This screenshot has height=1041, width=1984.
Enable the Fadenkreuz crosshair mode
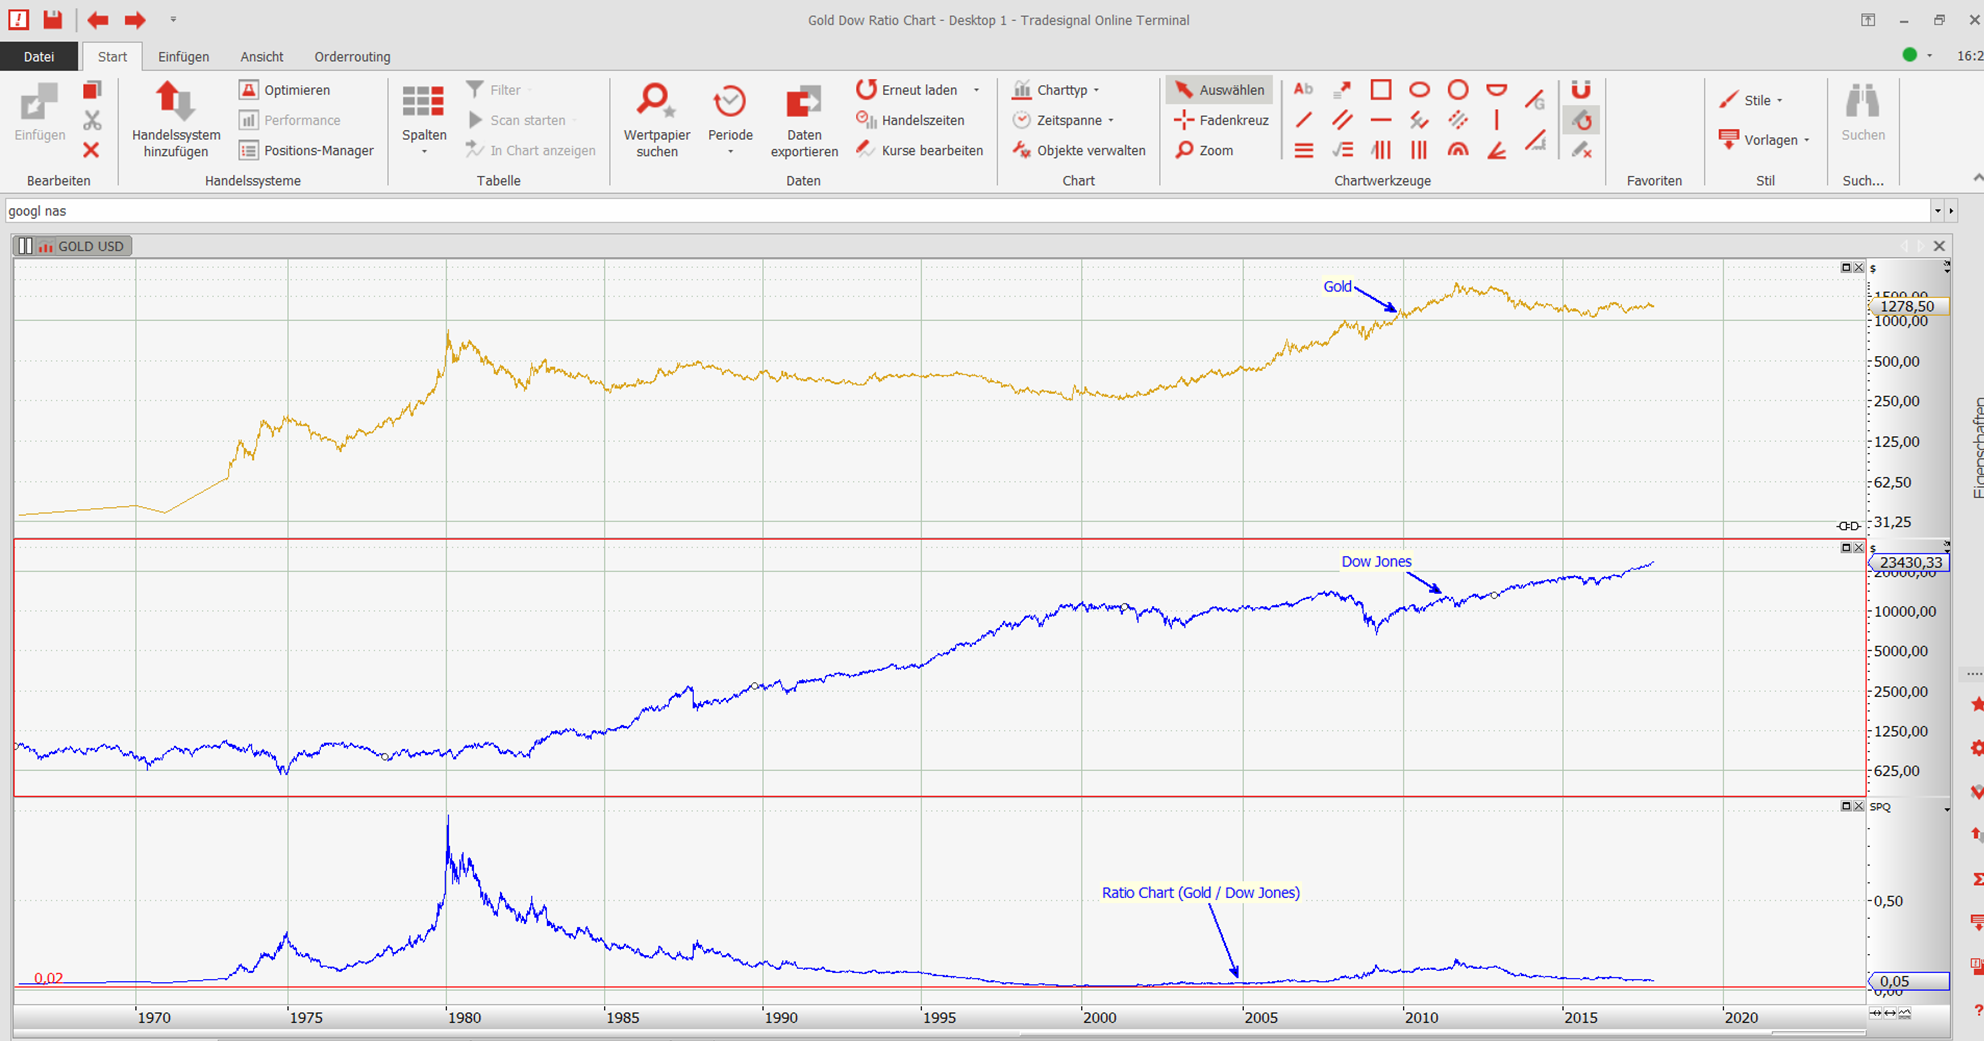(x=1221, y=120)
